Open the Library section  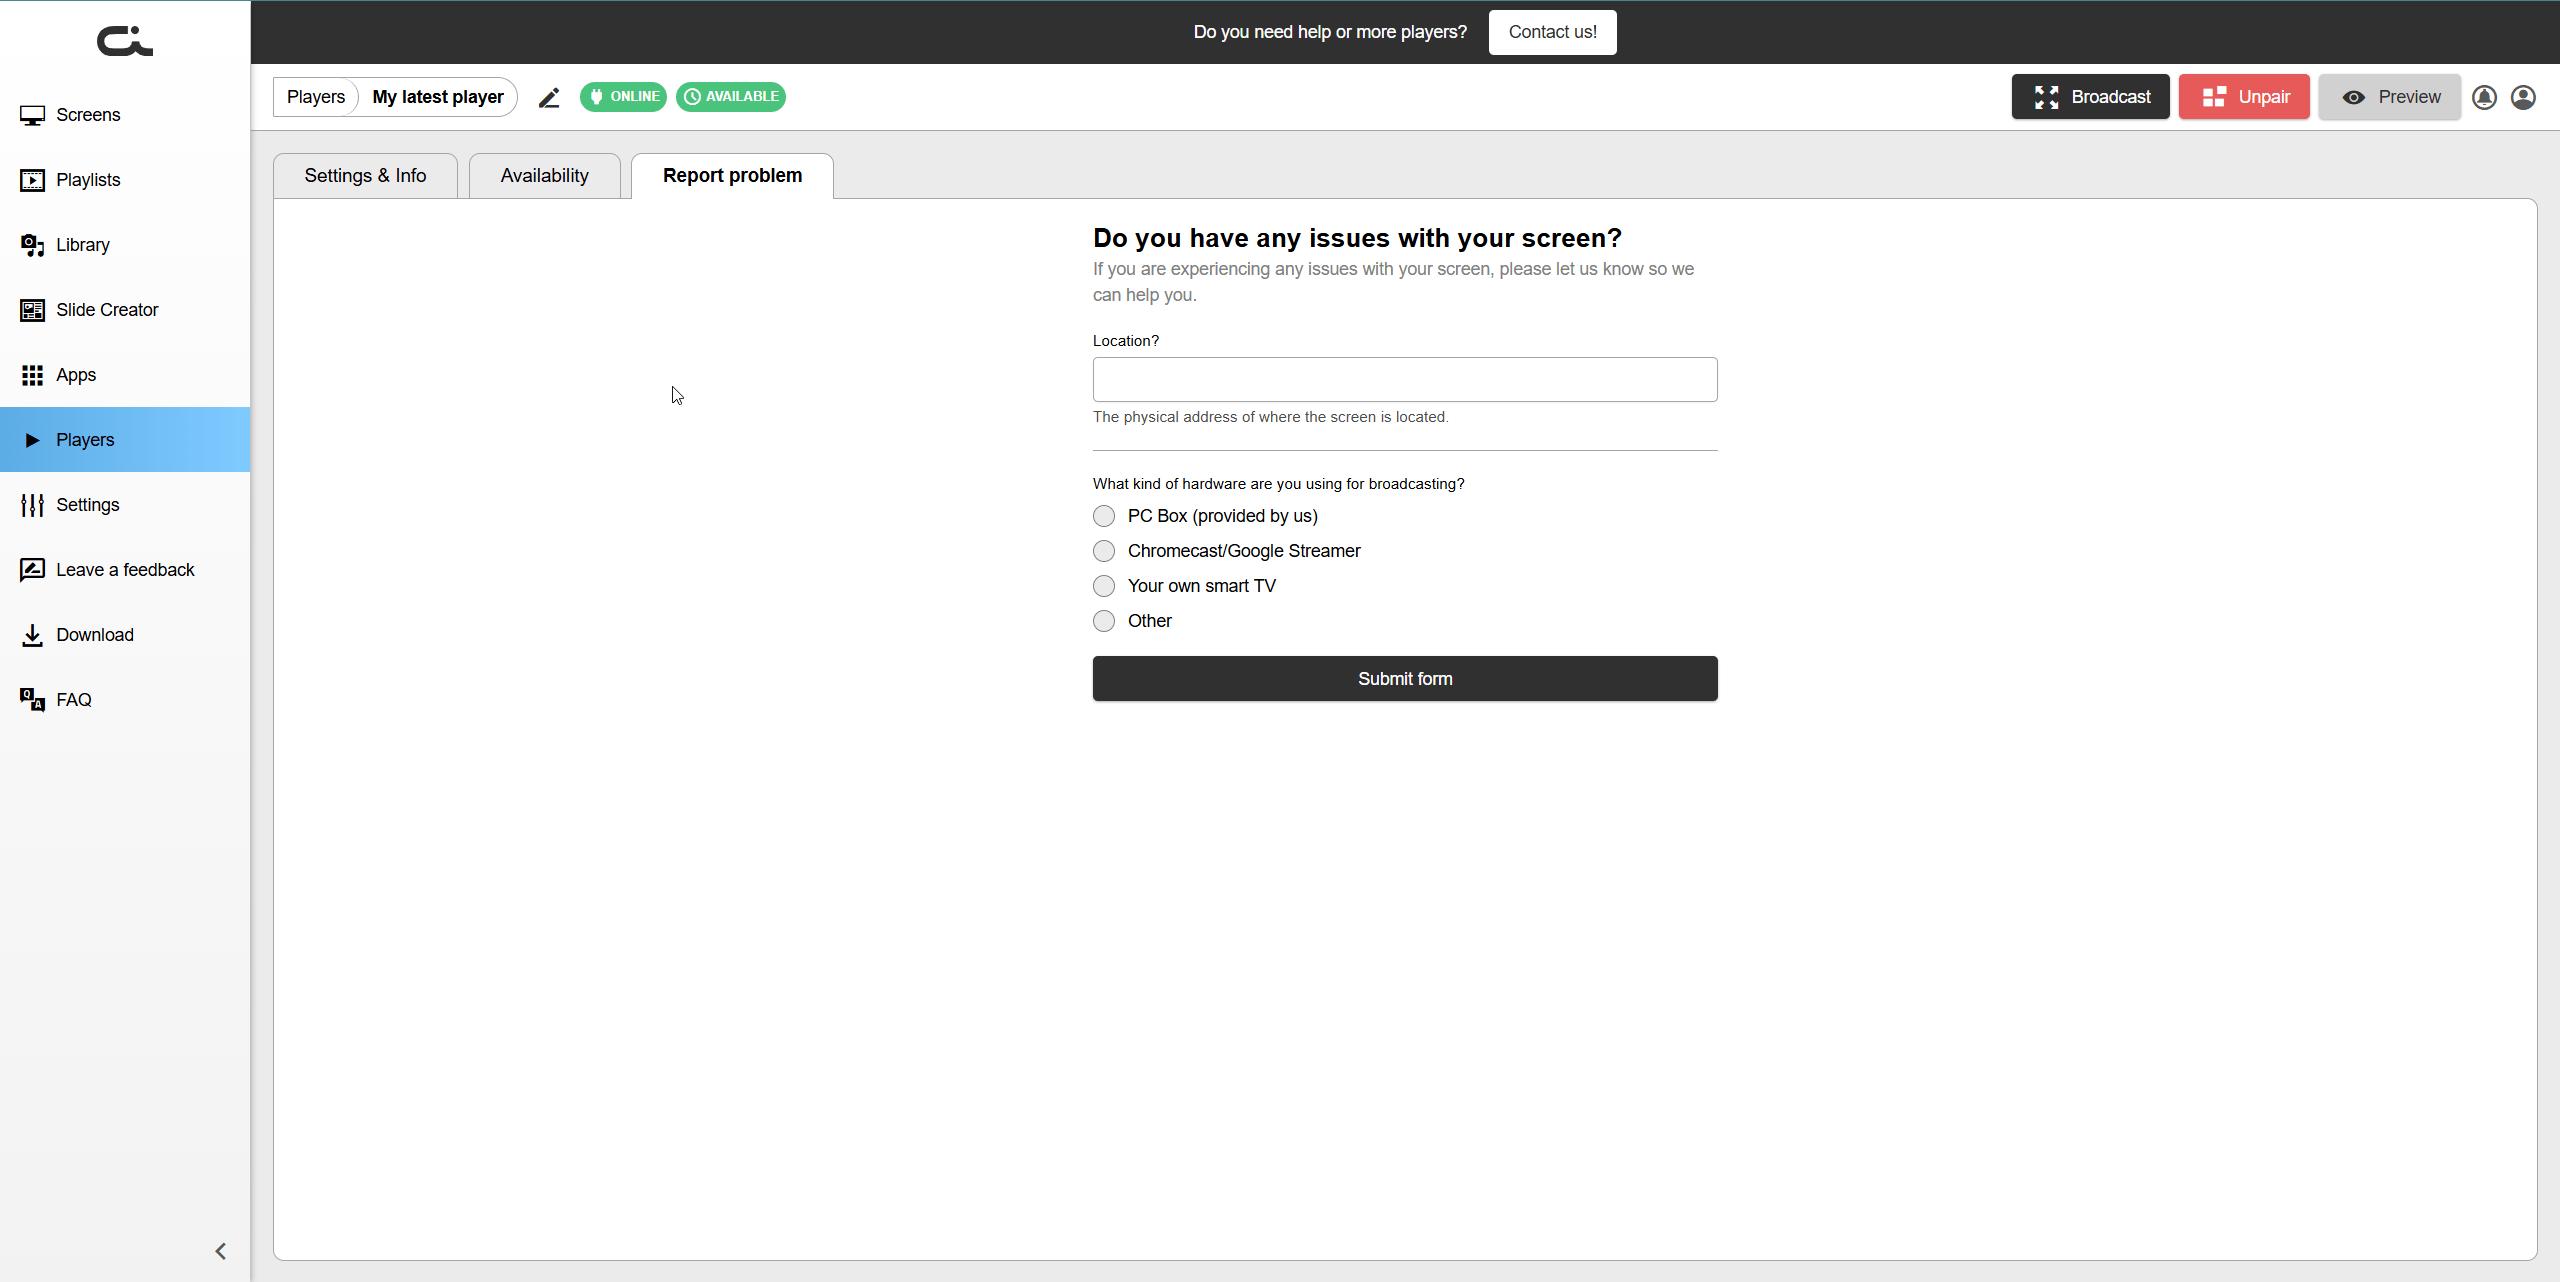click(82, 245)
